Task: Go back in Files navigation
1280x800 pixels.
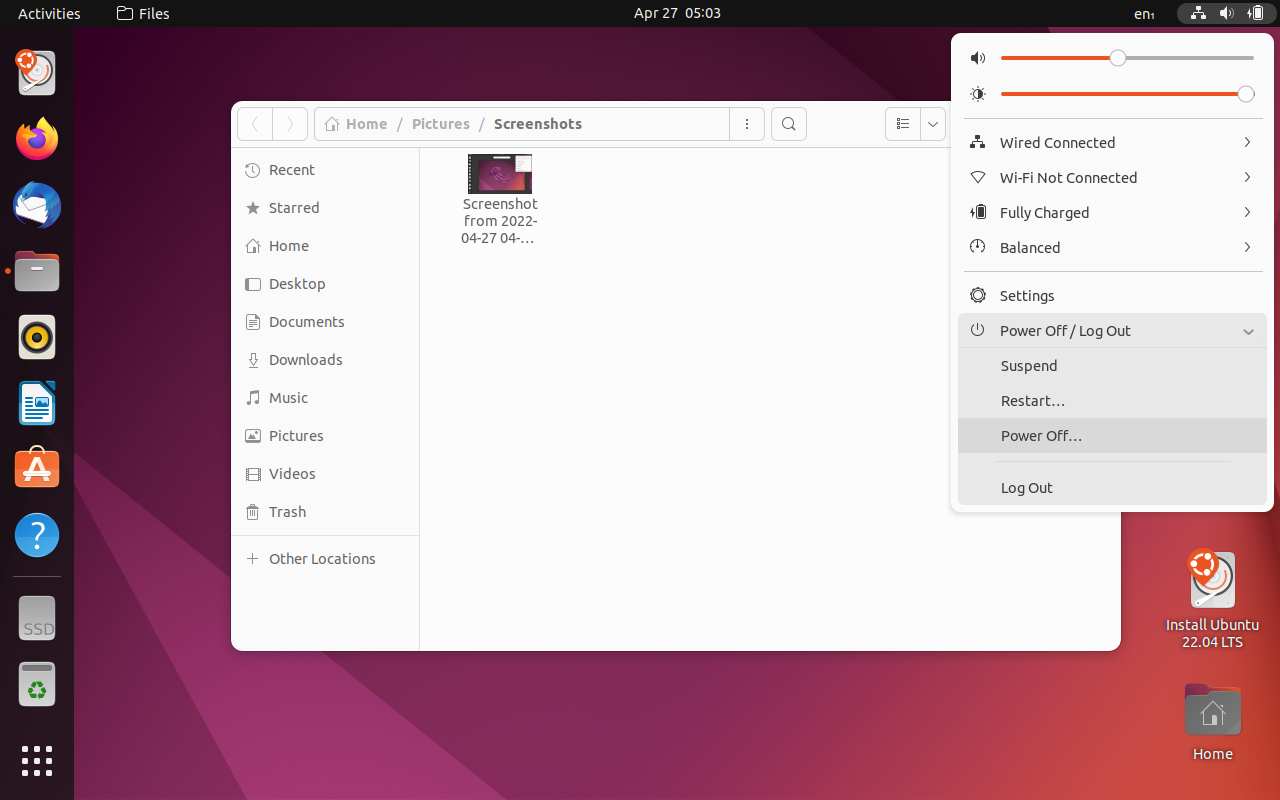Action: (x=255, y=124)
